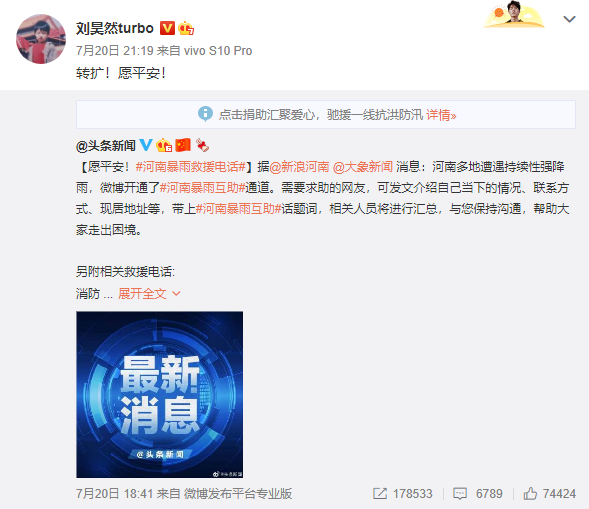
Task: Open the 7月20日 21:19 timestamp link
Action: point(115,51)
